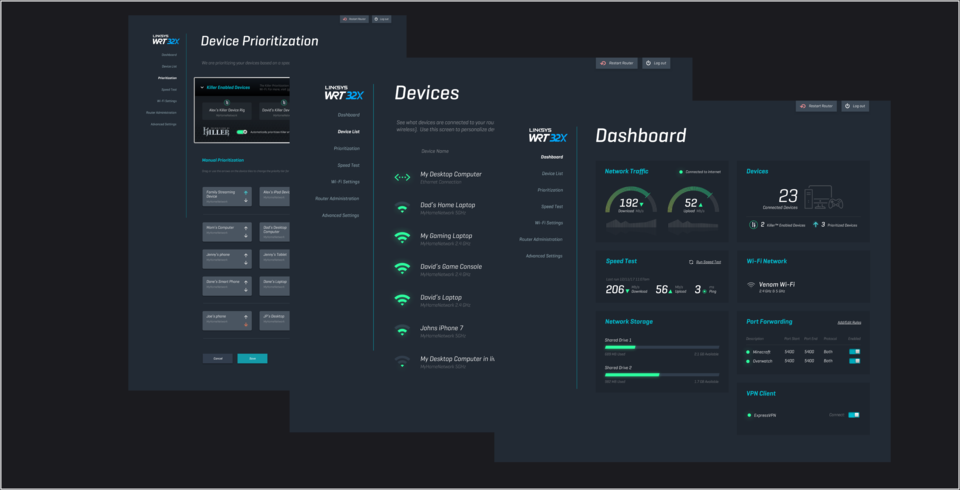
Task: Click the Wi-Fi icon for Johns iPhone 7
Action: click(401, 330)
